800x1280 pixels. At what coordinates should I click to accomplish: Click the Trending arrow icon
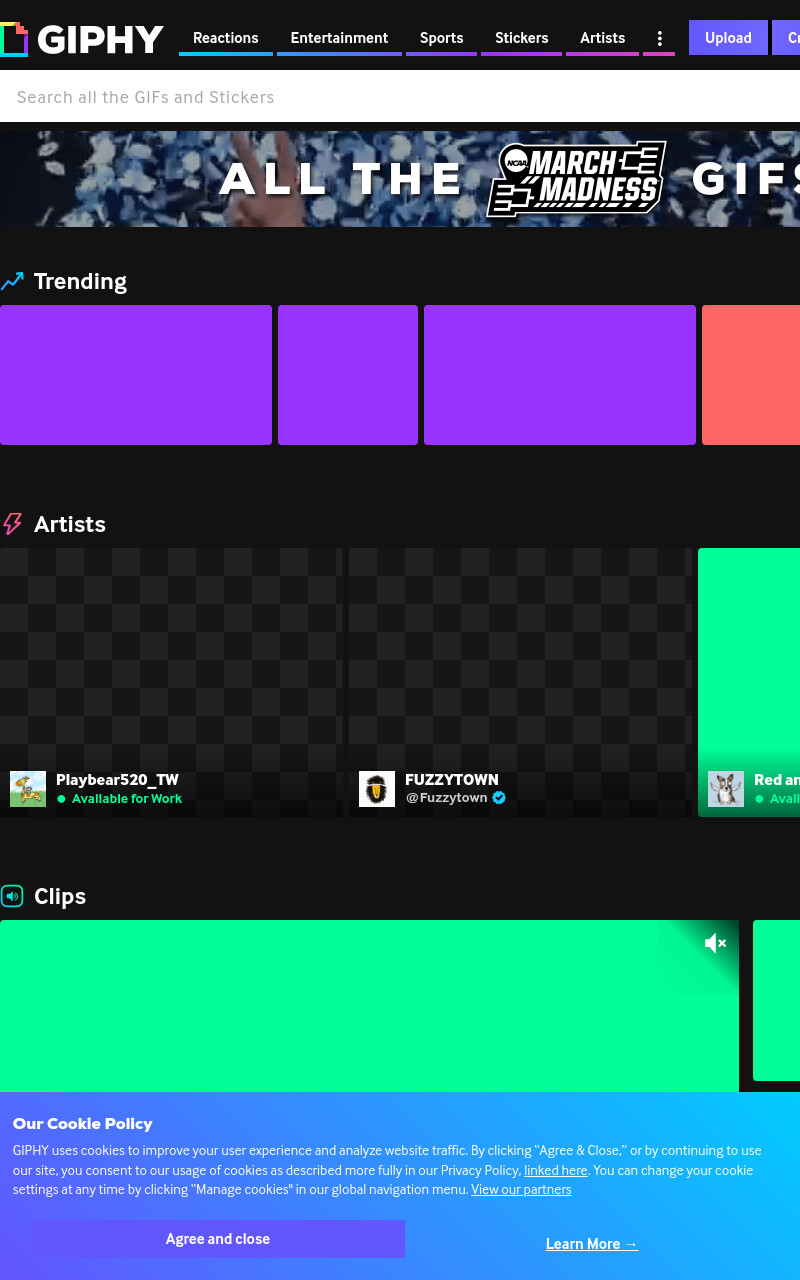(12, 282)
